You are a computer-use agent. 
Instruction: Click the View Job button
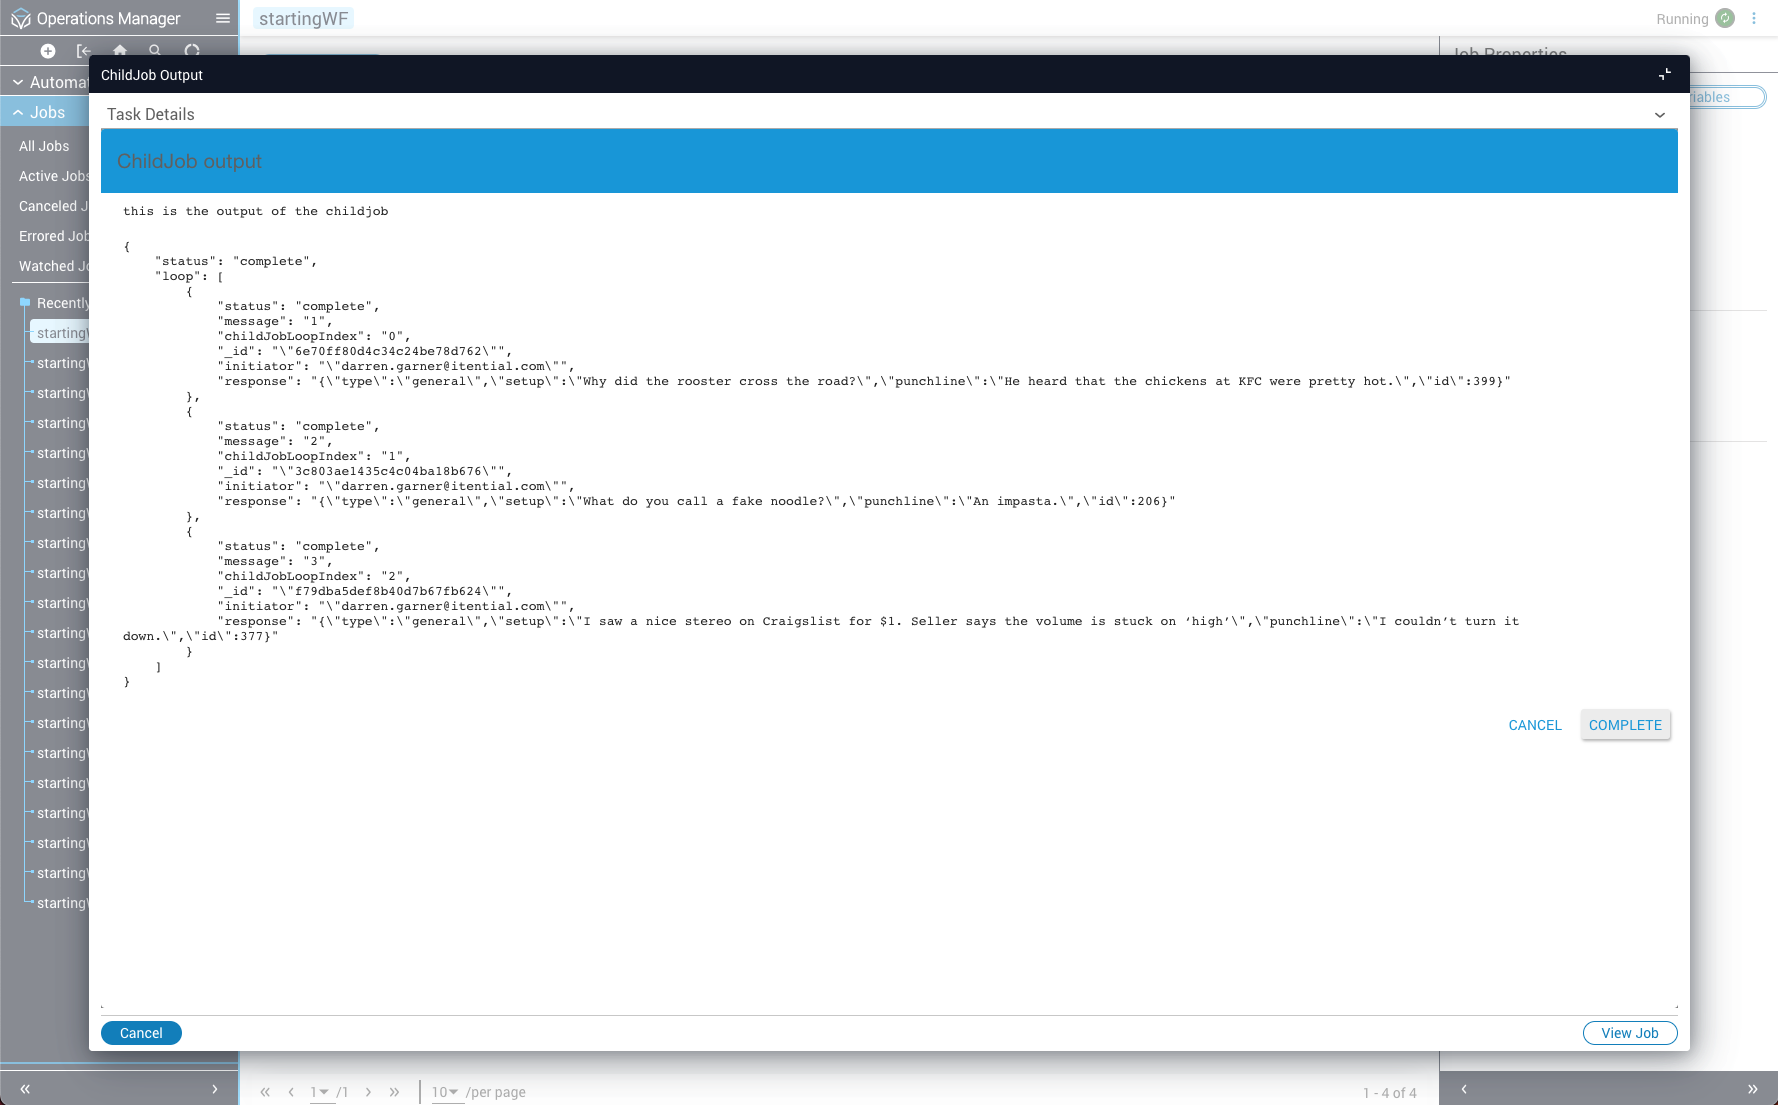click(x=1630, y=1033)
